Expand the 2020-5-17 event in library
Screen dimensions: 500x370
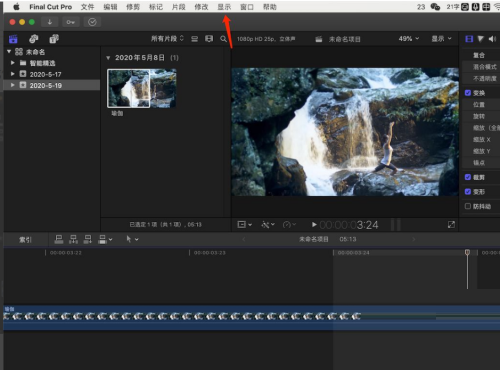pos(12,74)
